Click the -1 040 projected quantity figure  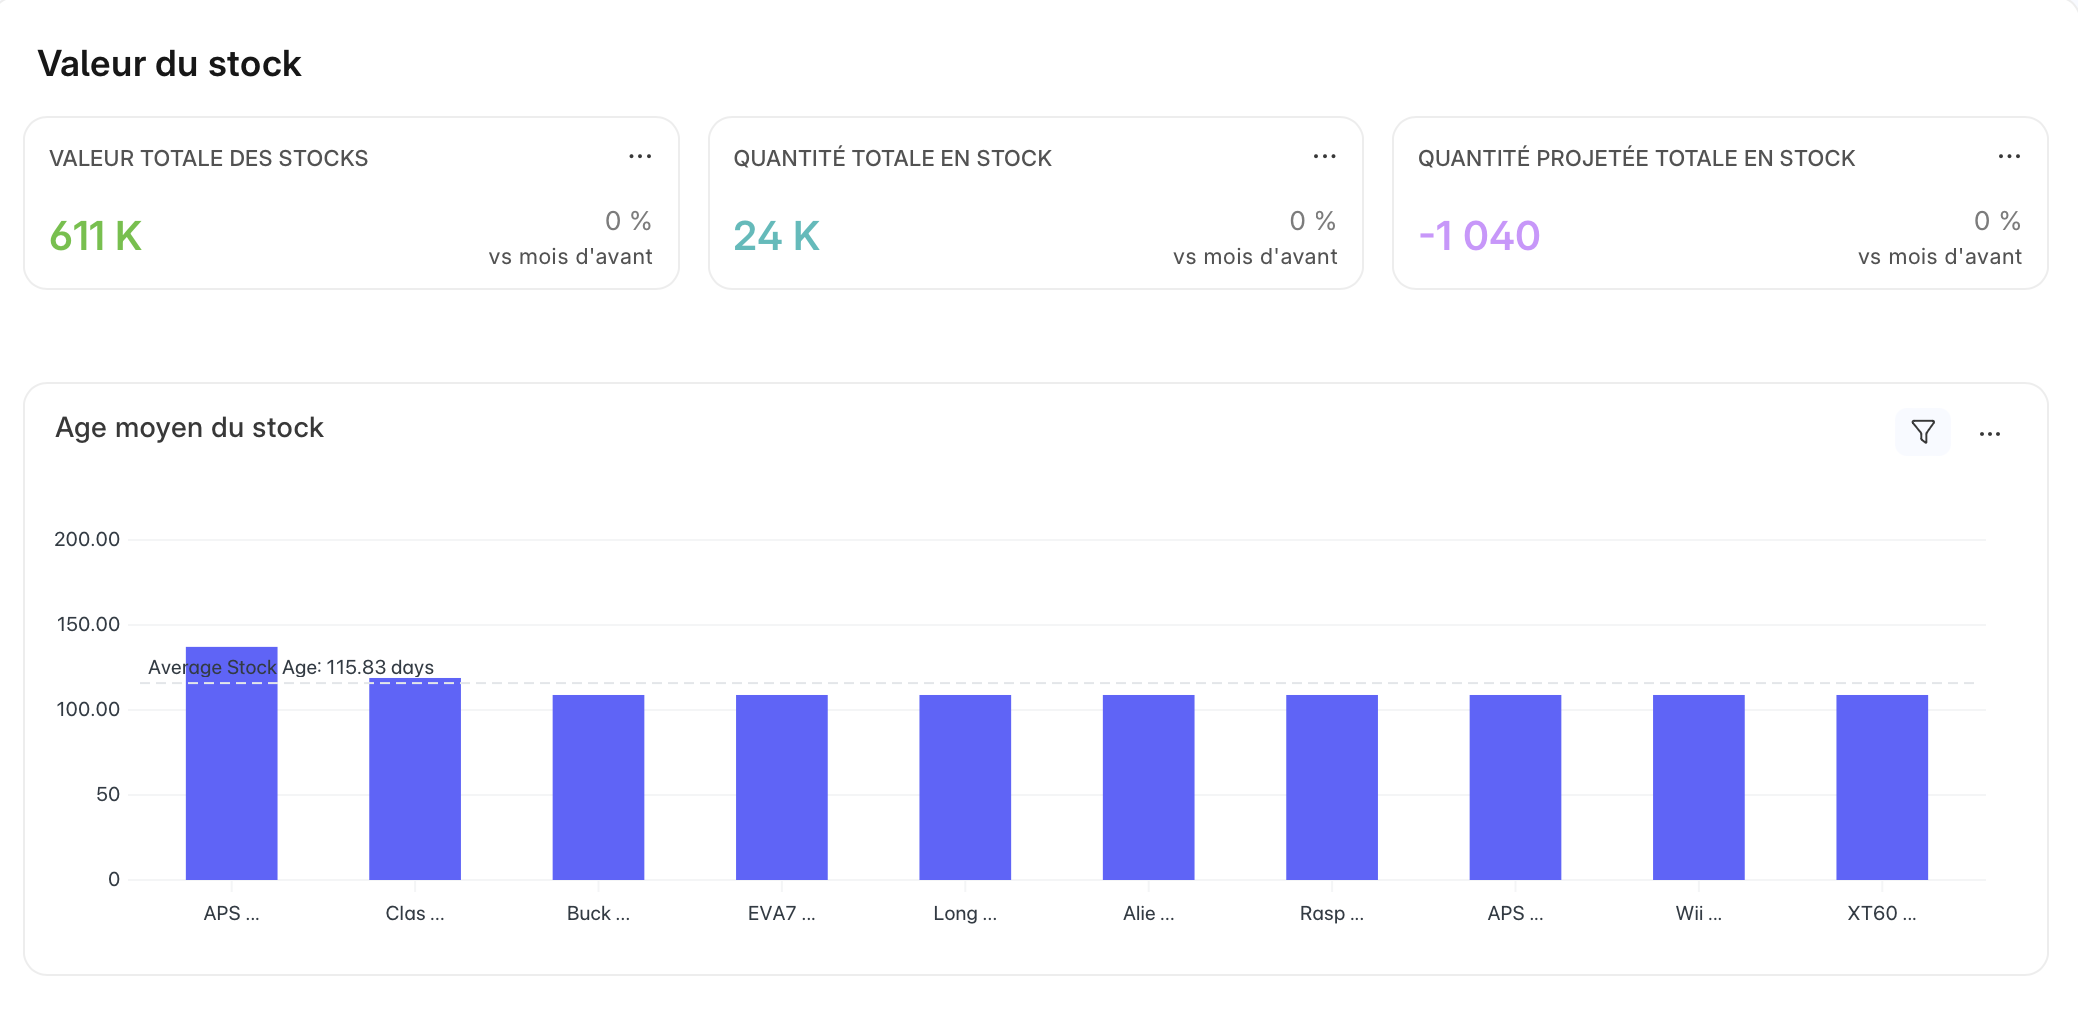click(x=1479, y=236)
